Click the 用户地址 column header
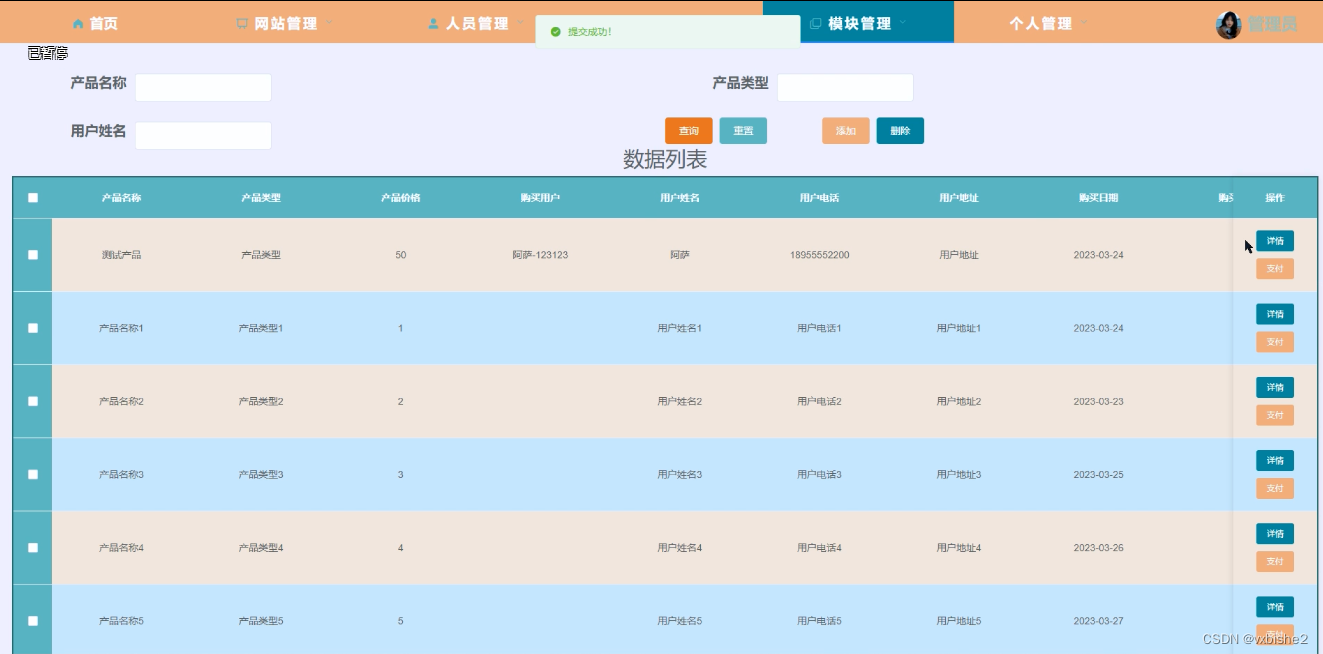This screenshot has height=654, width=1323. 959,198
